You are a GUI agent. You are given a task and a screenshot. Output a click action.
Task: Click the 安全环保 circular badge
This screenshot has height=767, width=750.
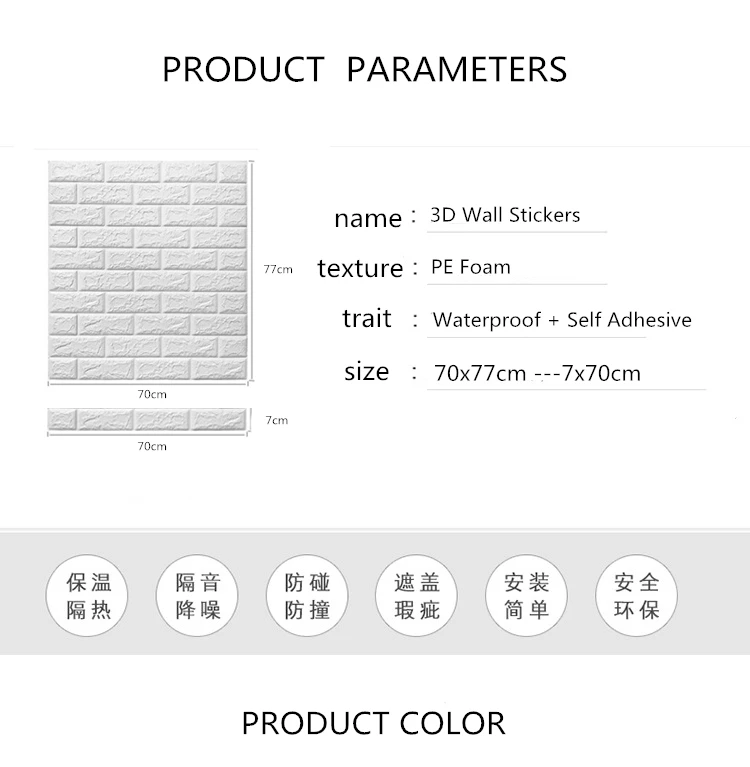636,595
